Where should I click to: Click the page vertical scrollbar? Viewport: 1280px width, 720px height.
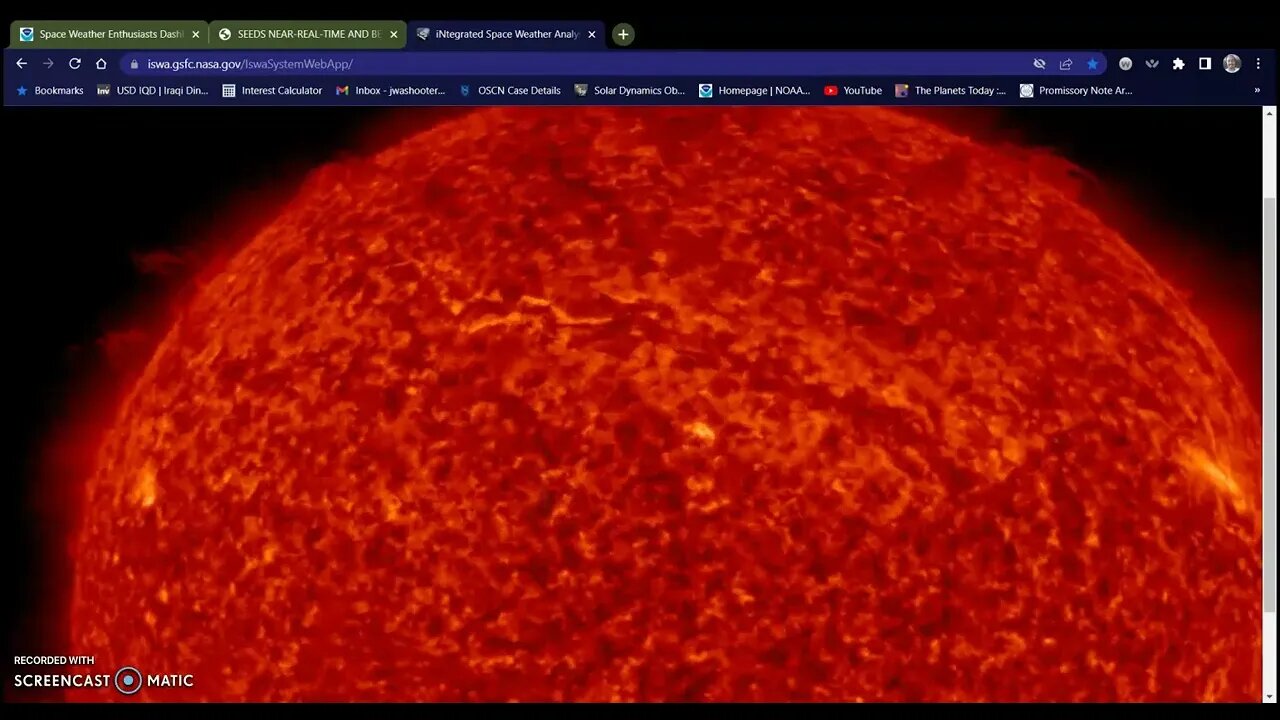coord(1270,405)
